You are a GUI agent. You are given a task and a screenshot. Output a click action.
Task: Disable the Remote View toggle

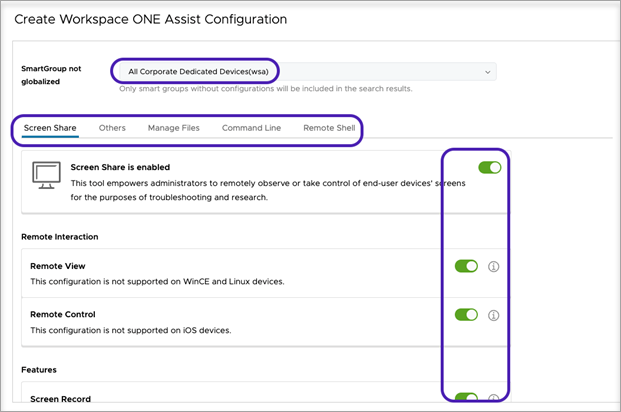point(466,266)
